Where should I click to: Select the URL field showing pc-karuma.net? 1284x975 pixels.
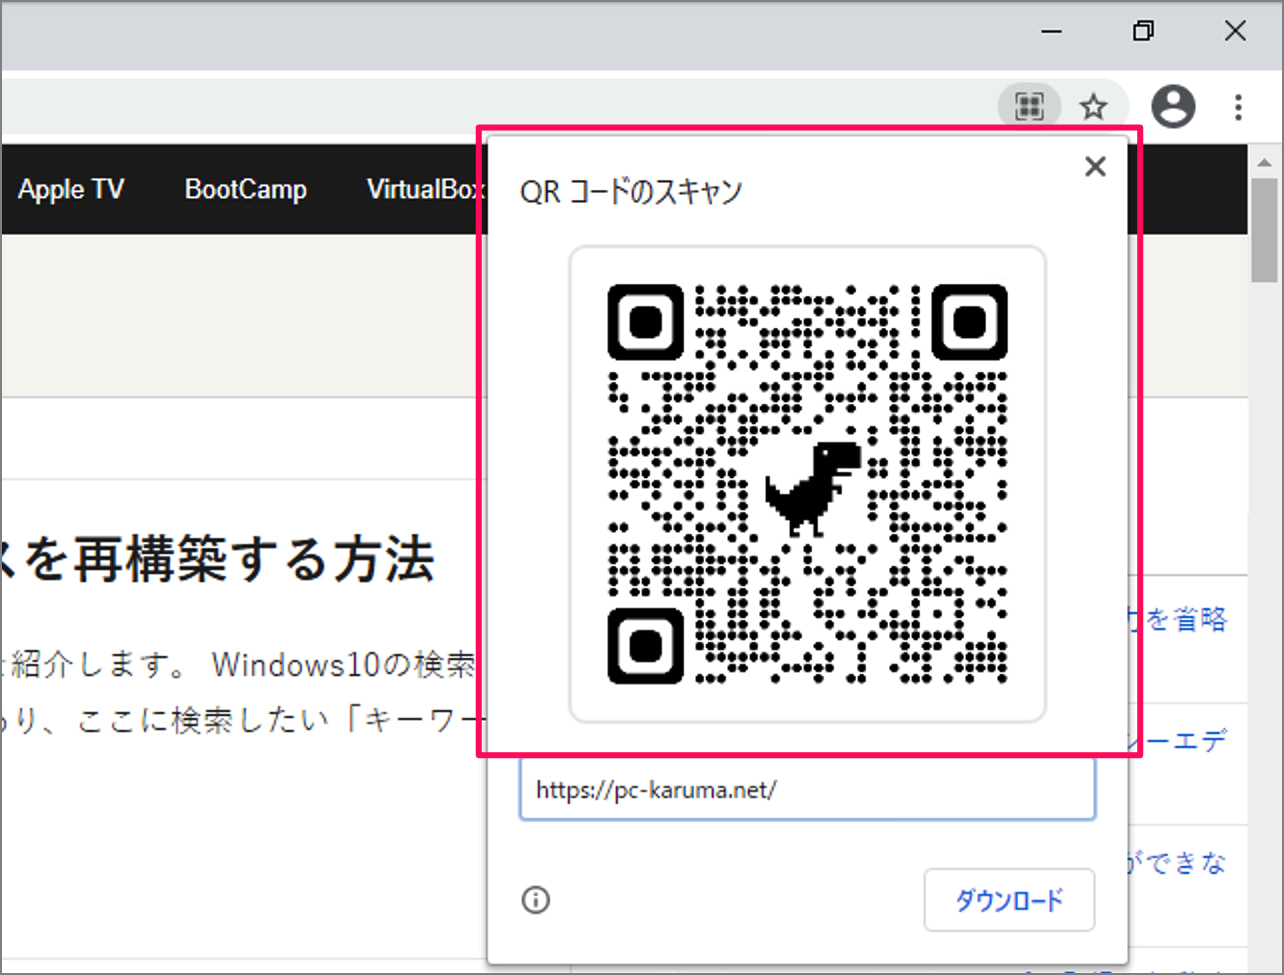[x=807, y=789]
